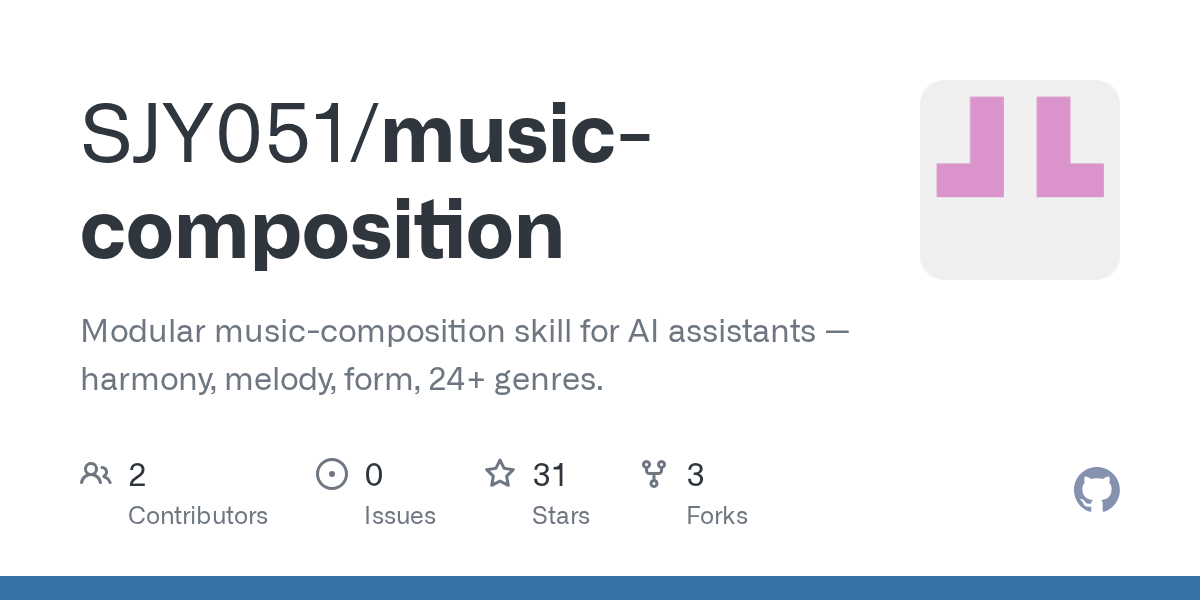Click the GitHub Octocat logo

pos(1096,490)
